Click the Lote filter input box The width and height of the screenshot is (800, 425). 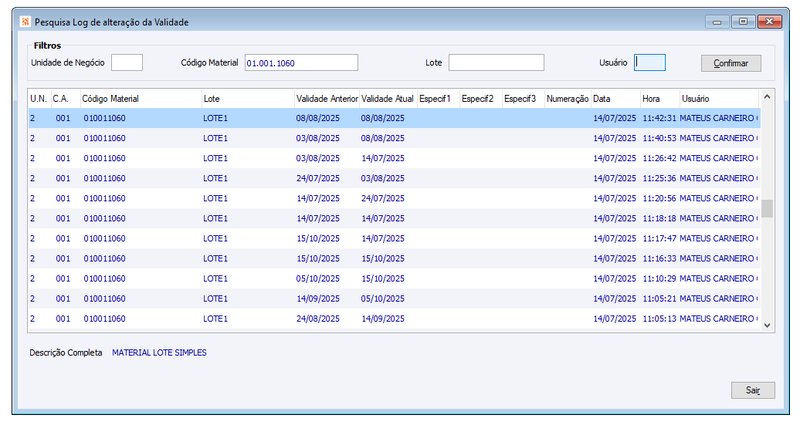[x=496, y=63]
